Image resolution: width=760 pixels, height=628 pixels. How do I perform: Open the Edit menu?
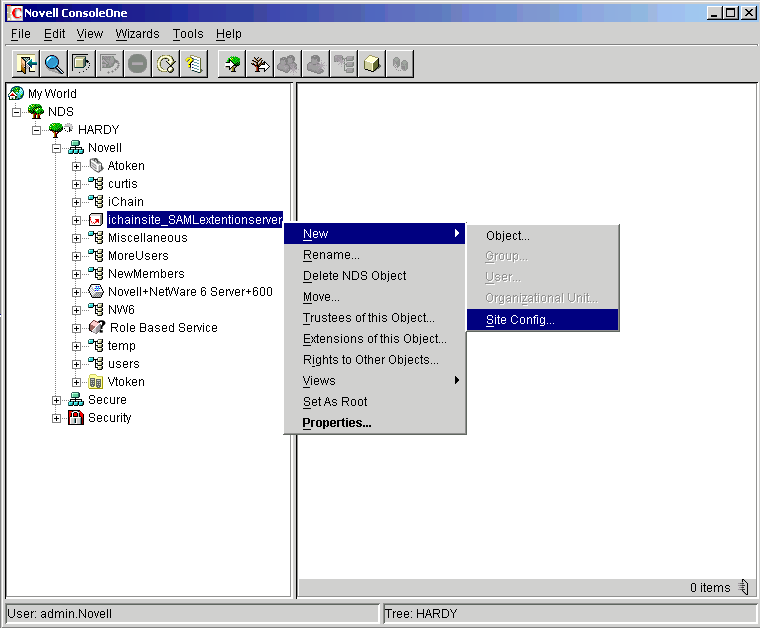coord(54,33)
